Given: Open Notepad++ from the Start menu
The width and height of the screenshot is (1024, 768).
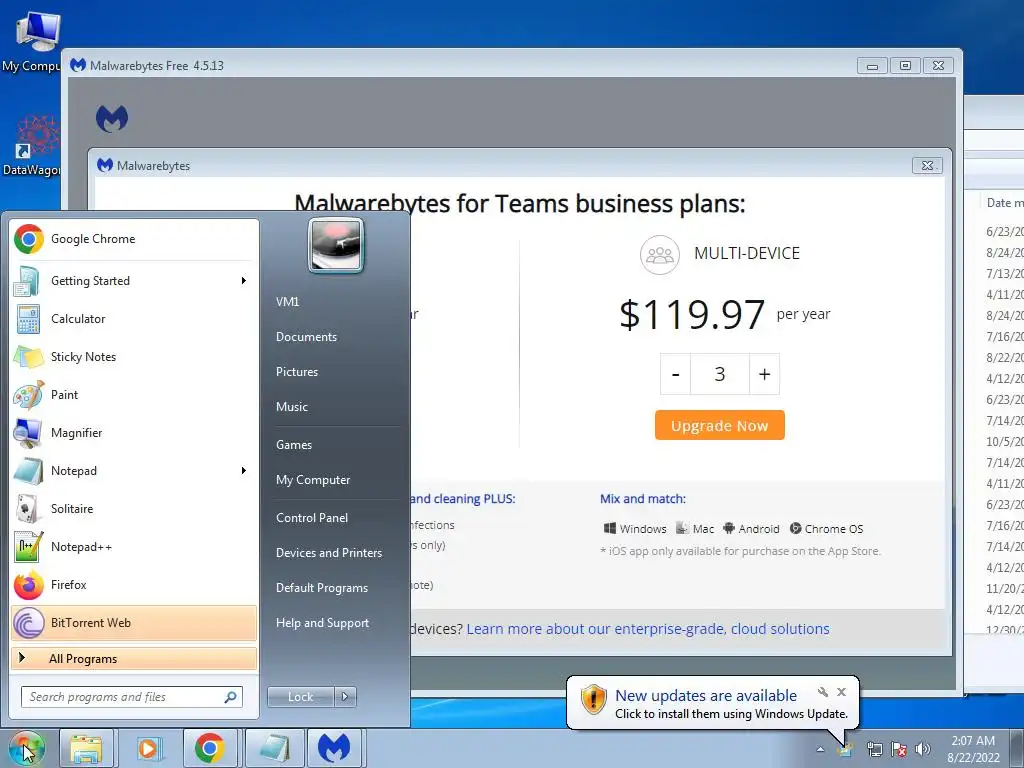Looking at the screenshot, I should (134, 547).
